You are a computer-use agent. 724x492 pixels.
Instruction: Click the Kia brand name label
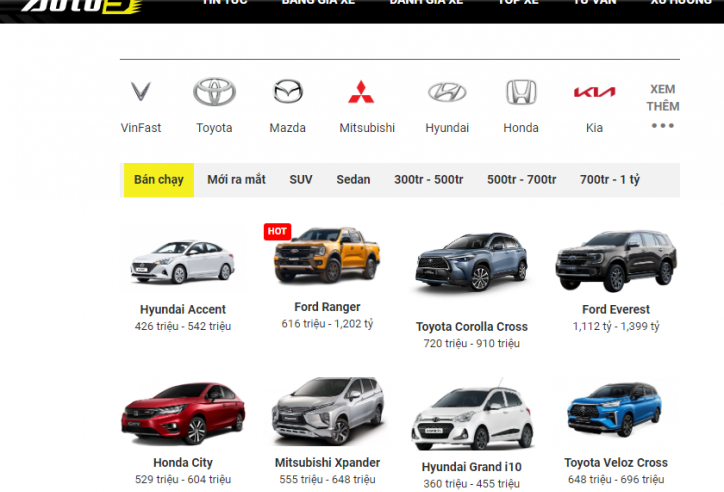[594, 128]
